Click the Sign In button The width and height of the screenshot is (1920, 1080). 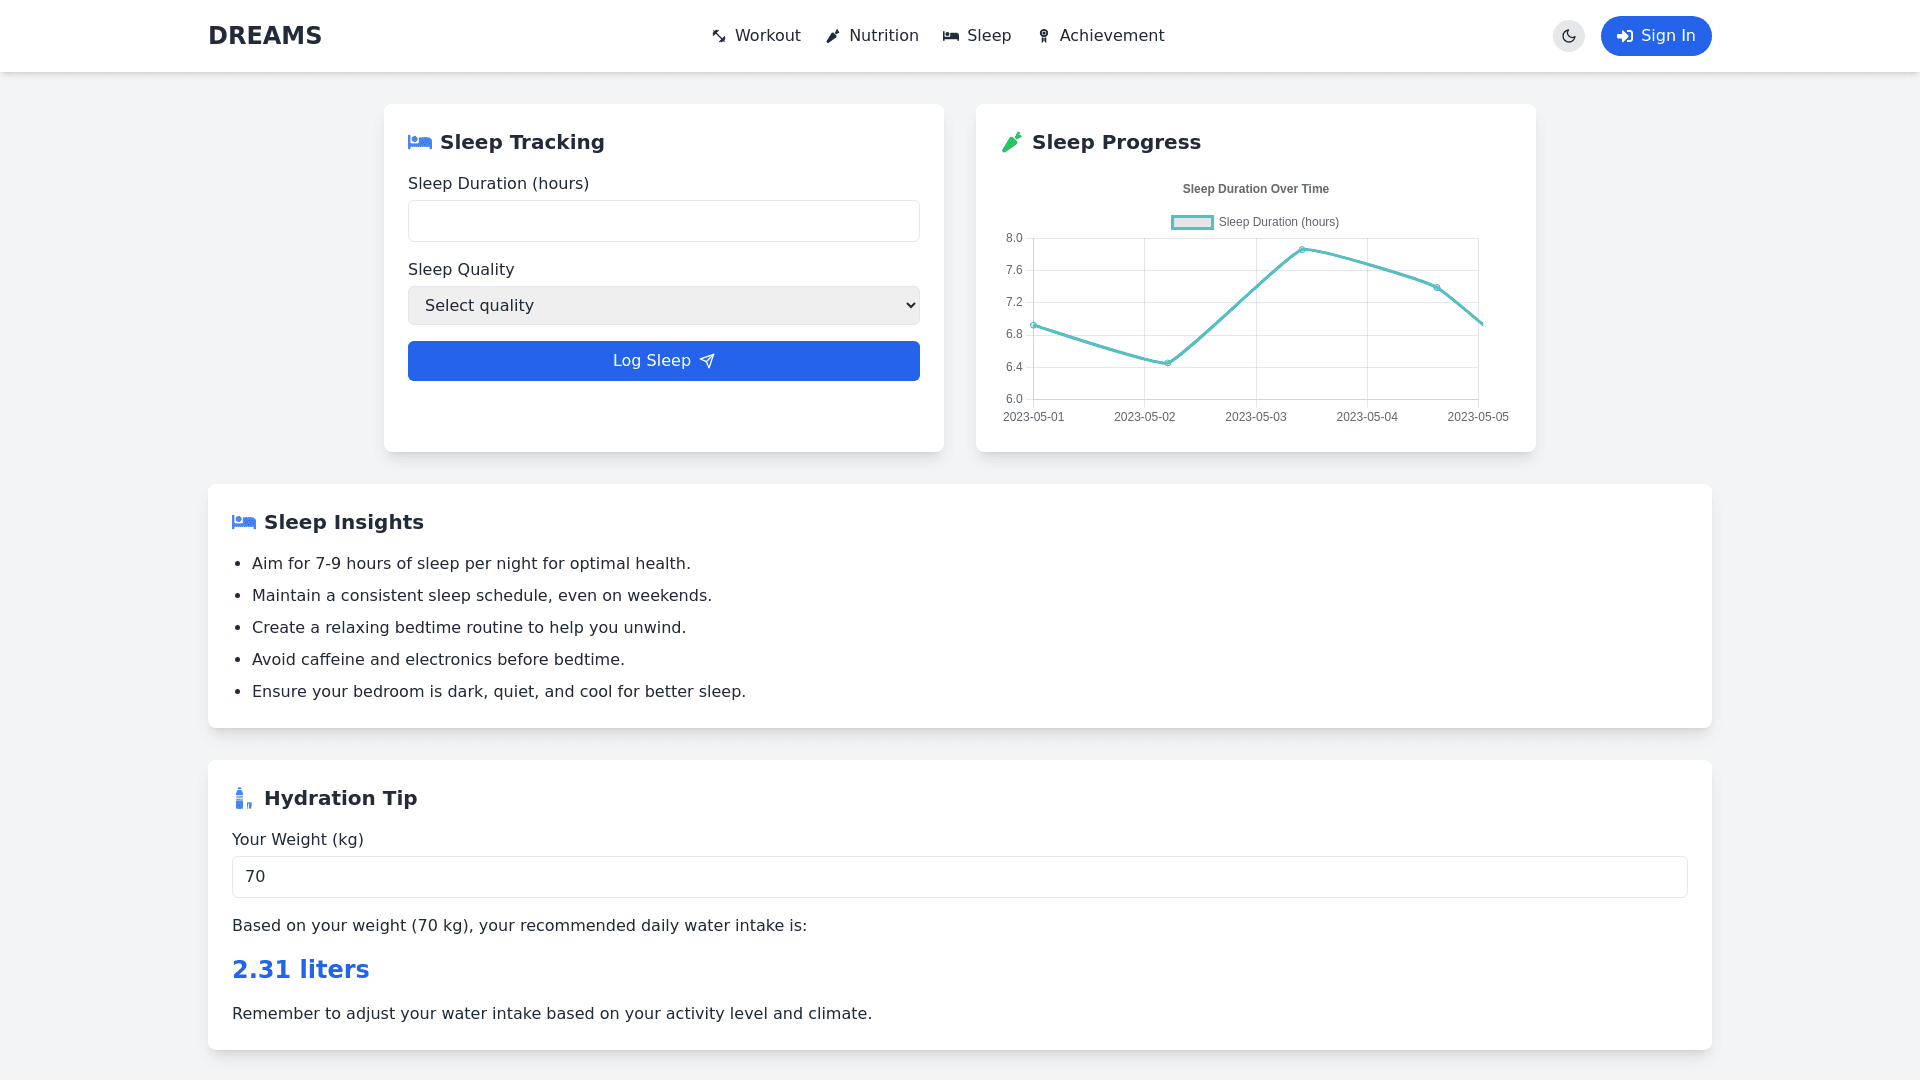coord(1656,36)
